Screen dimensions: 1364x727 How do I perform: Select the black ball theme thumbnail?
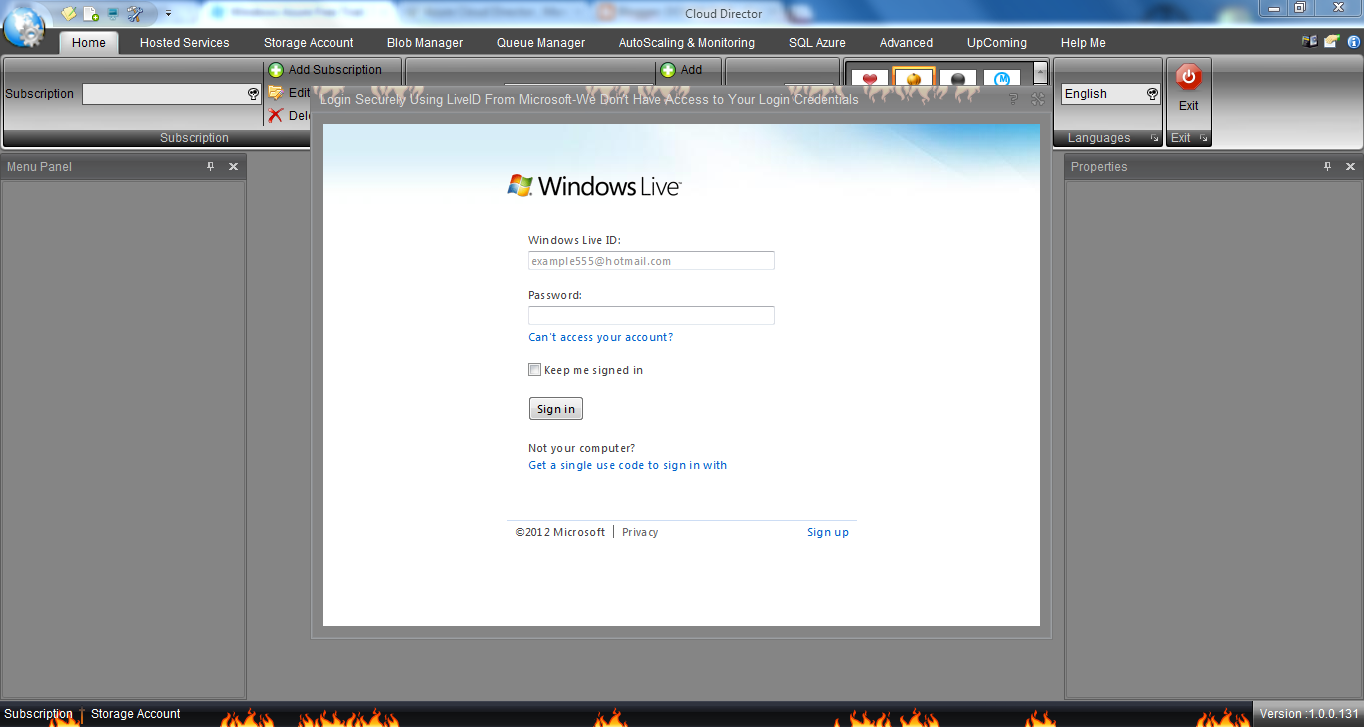958,79
